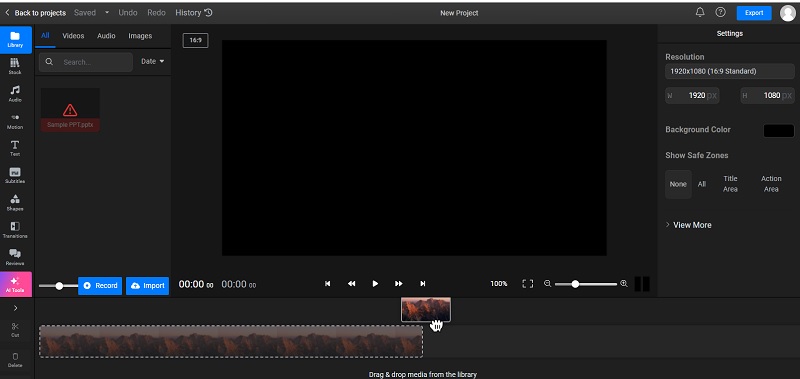Zoom in the timeline with plus magnifier
Viewport: 800px width, 379px height.
623,284
